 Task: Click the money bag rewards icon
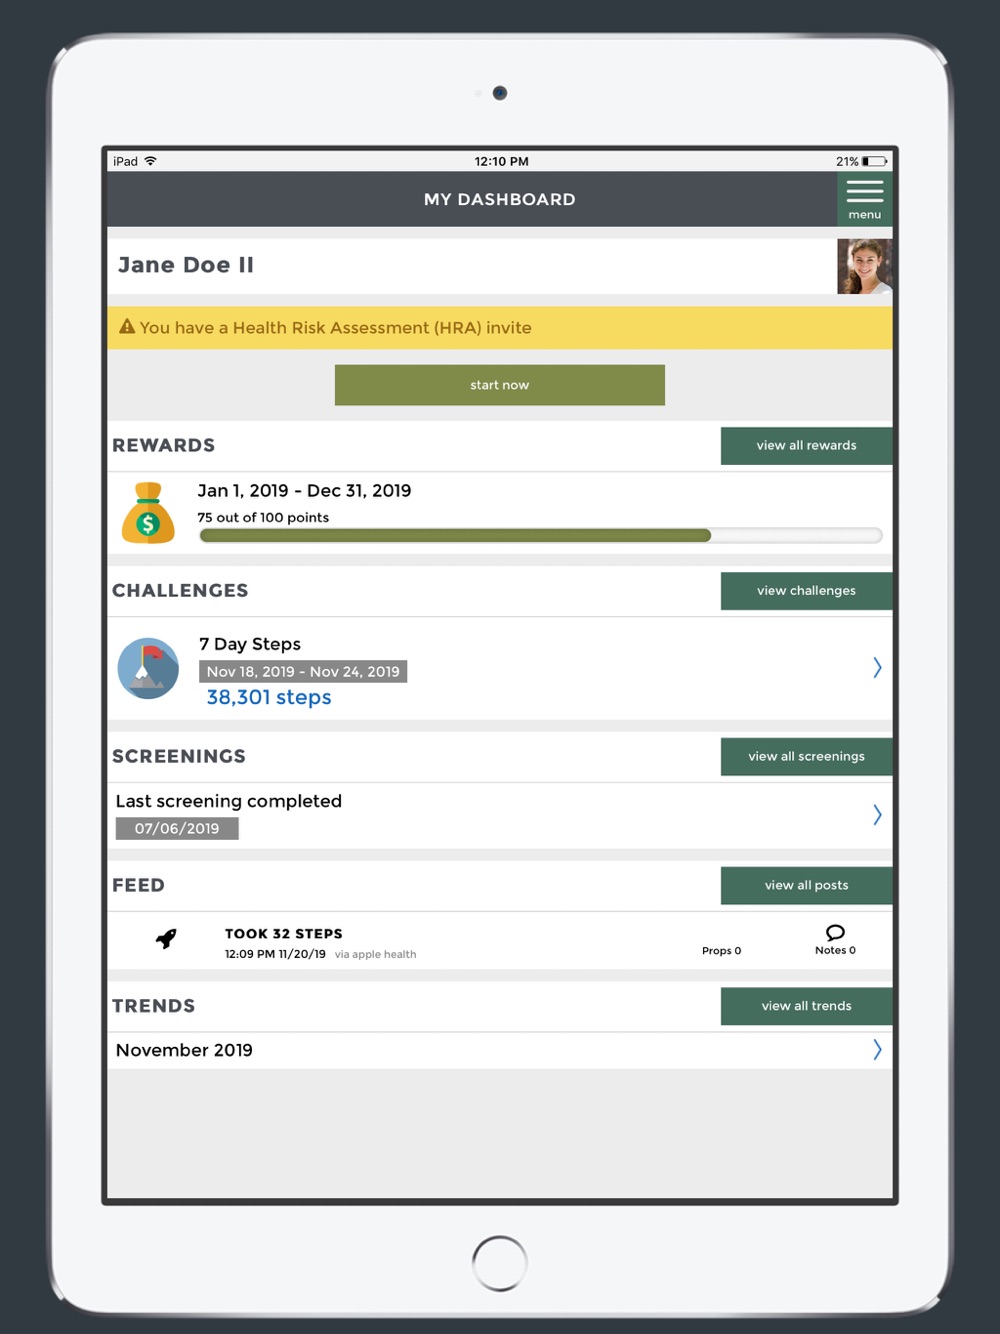coord(148,513)
